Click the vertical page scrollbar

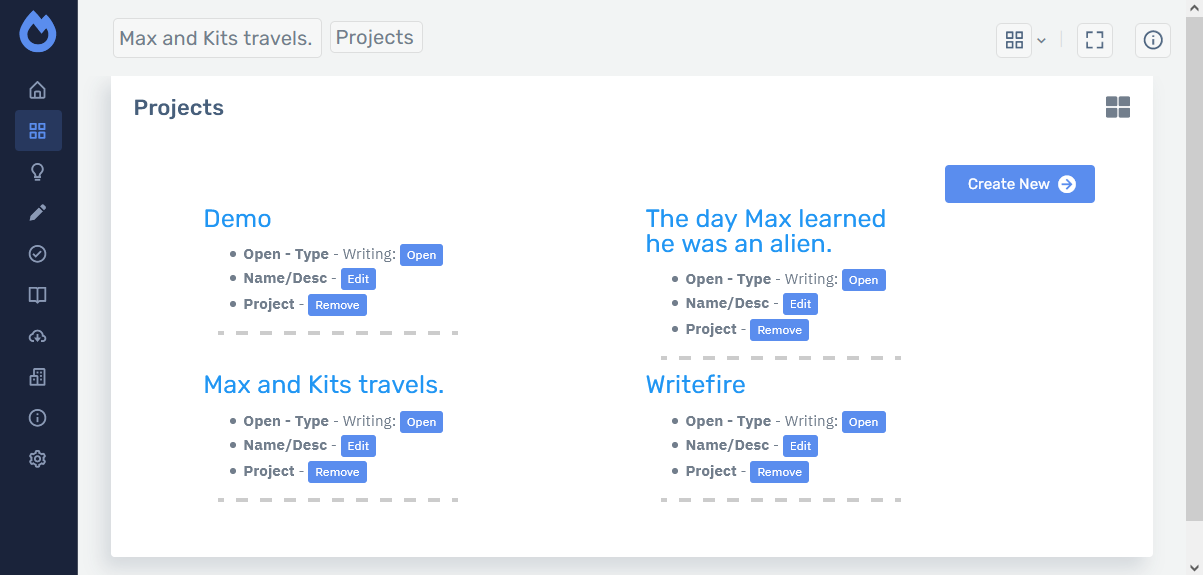[1194, 260]
